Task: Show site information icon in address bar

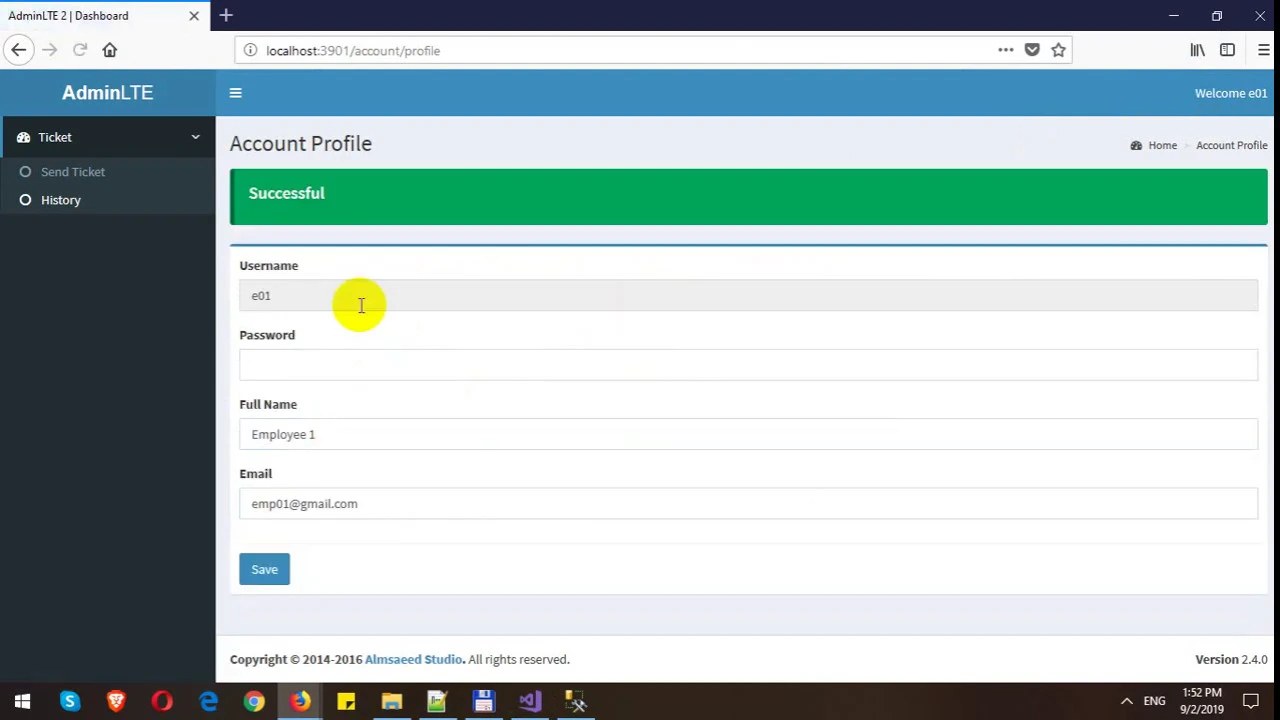Action: click(250, 50)
